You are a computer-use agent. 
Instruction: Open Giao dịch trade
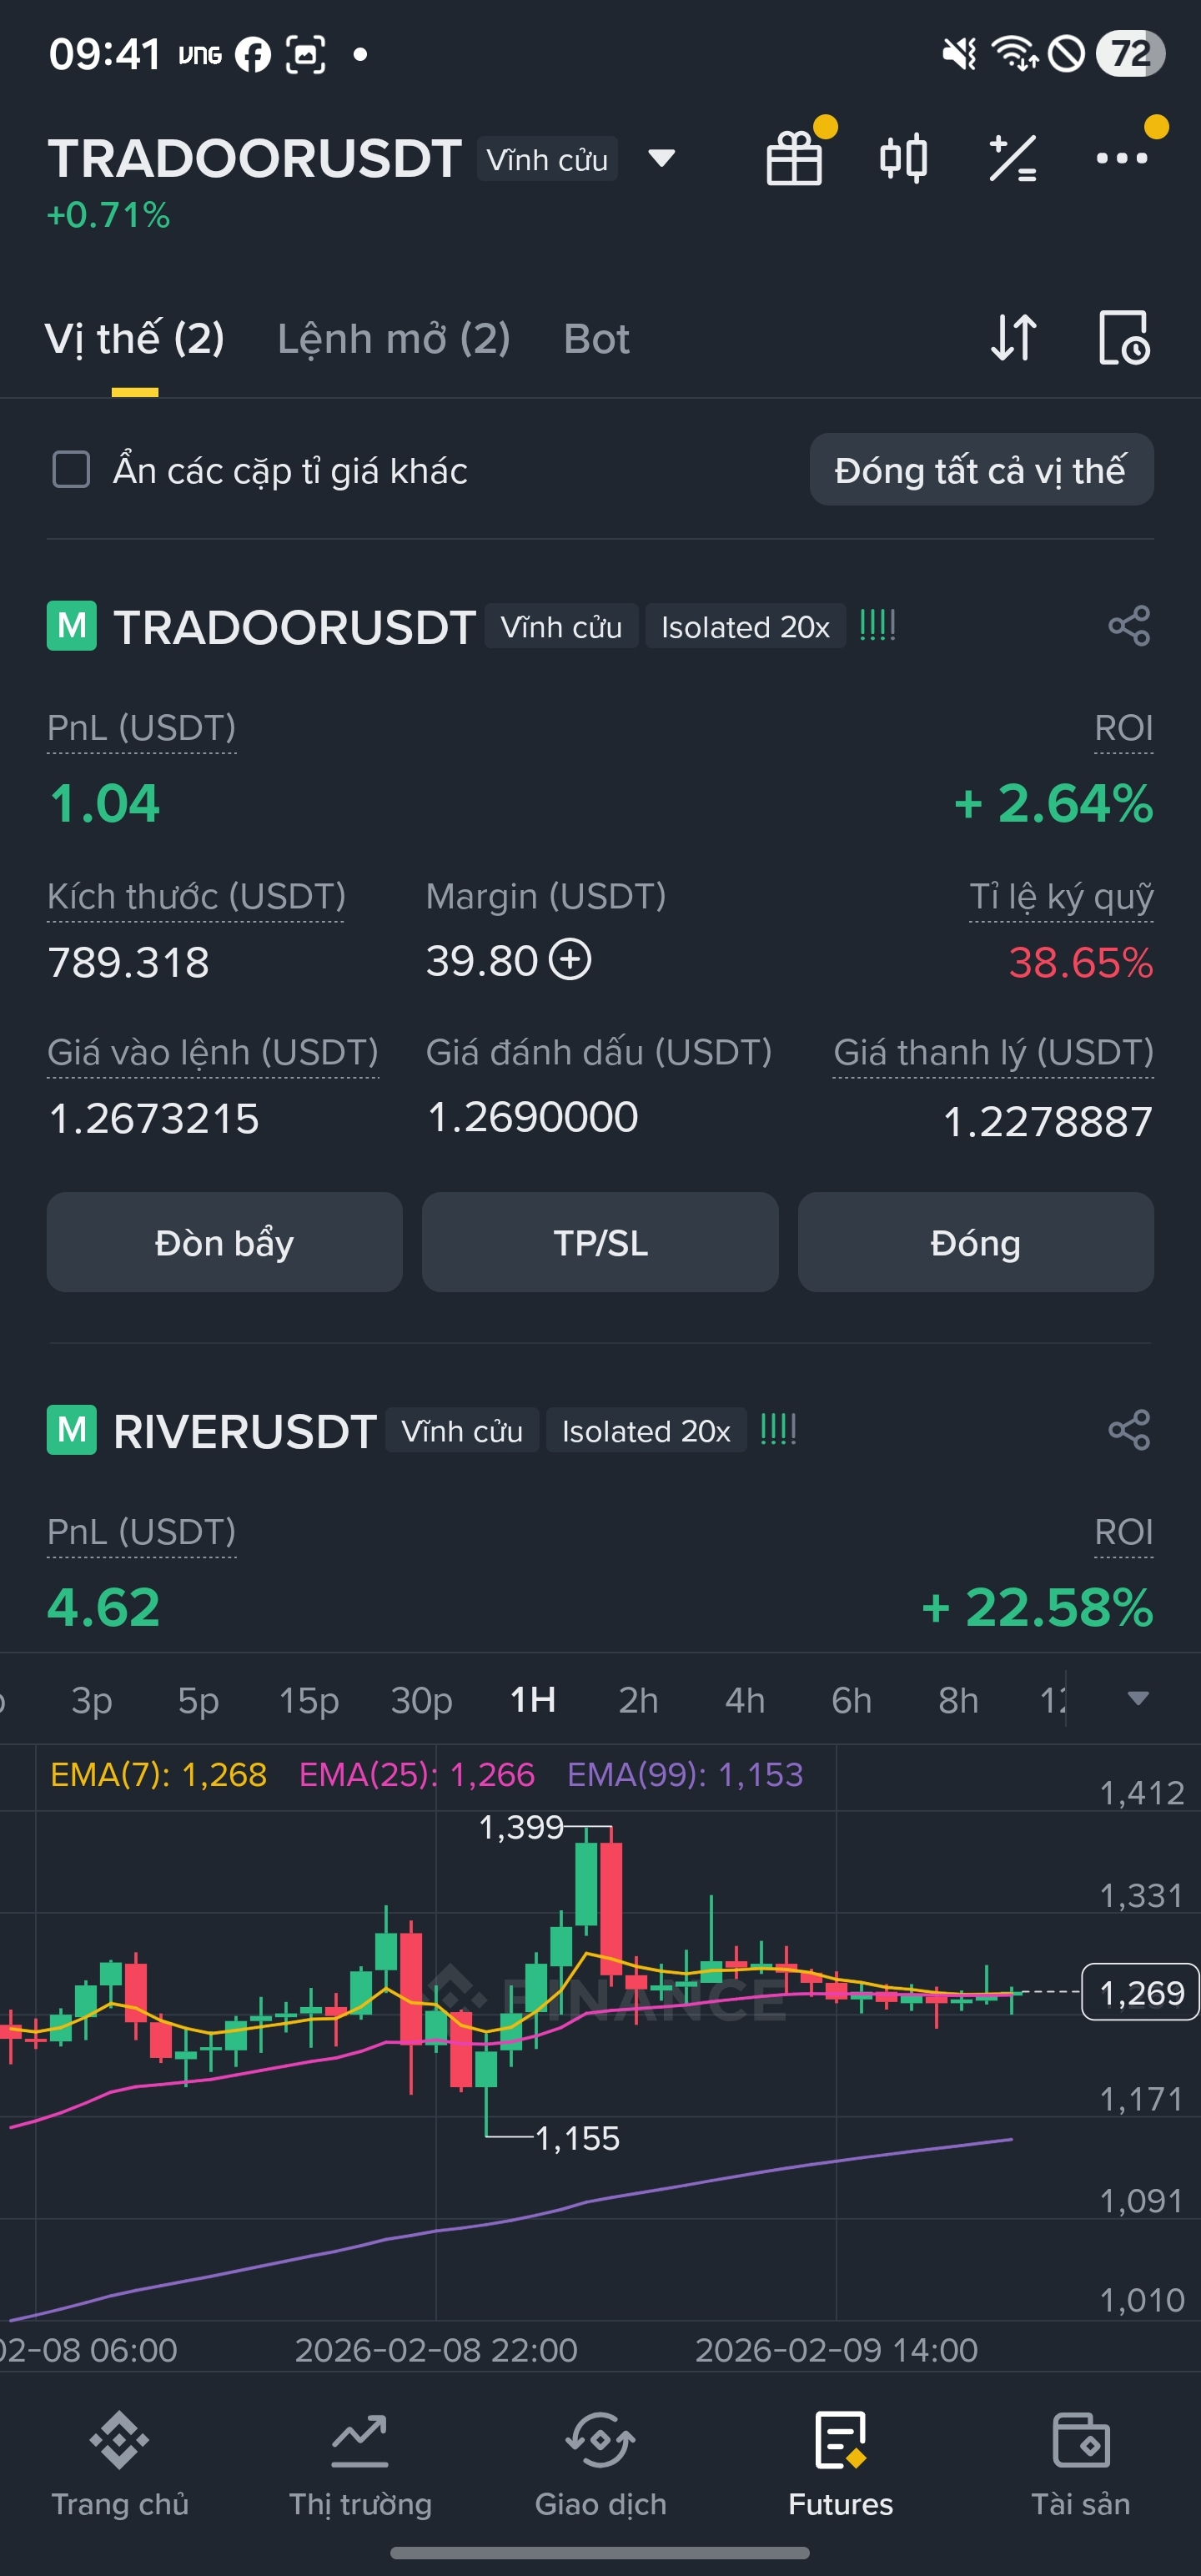point(600,2464)
